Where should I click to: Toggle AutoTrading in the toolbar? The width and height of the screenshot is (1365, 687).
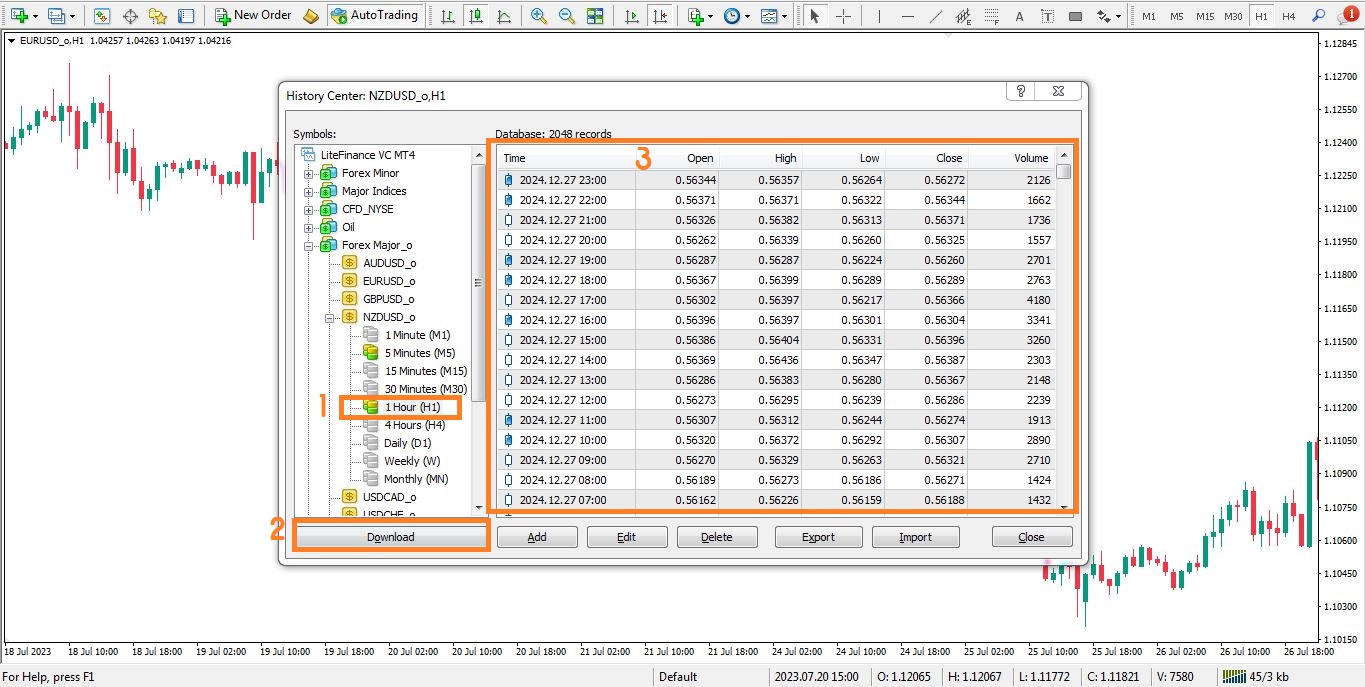pos(375,15)
